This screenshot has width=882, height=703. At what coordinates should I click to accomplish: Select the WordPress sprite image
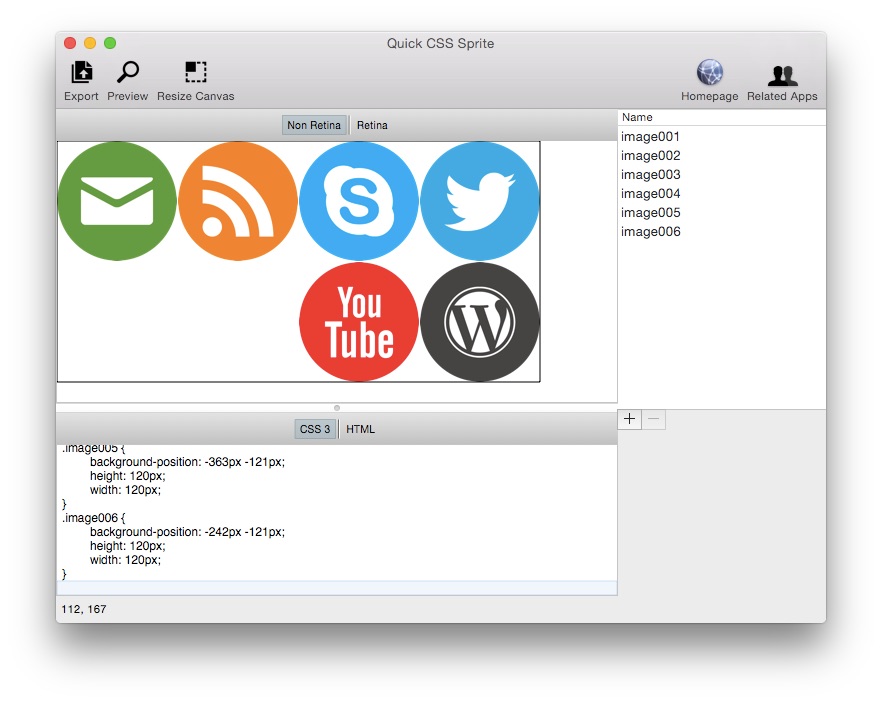click(x=480, y=322)
